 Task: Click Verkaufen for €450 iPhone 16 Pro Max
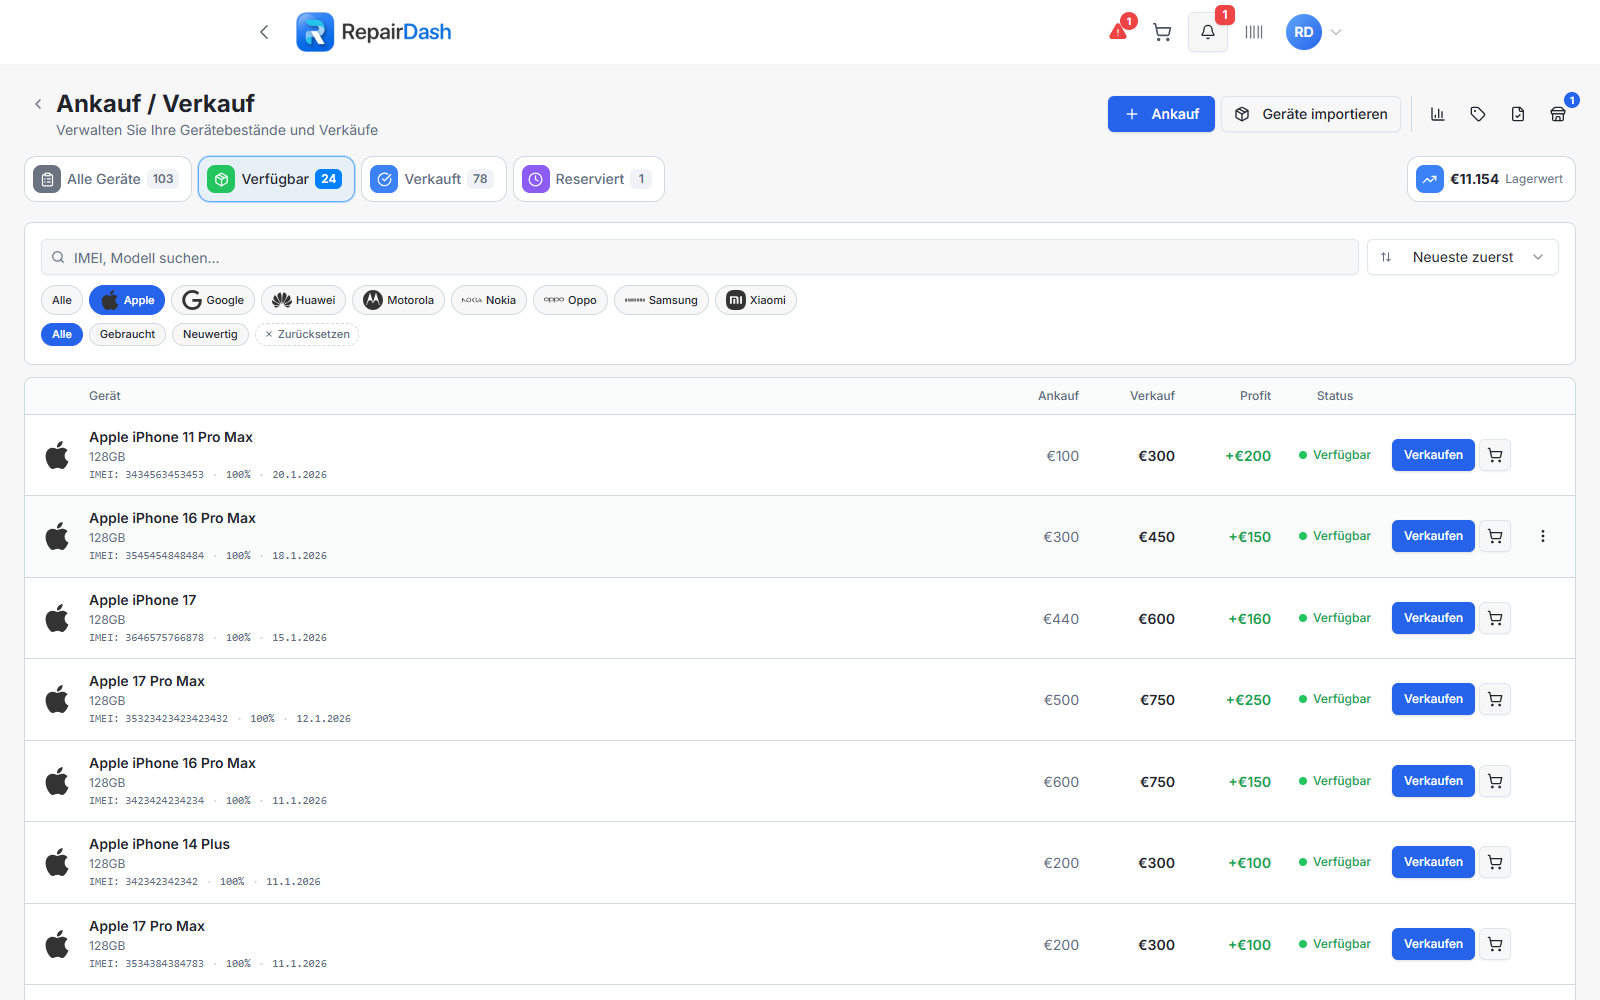1433,536
